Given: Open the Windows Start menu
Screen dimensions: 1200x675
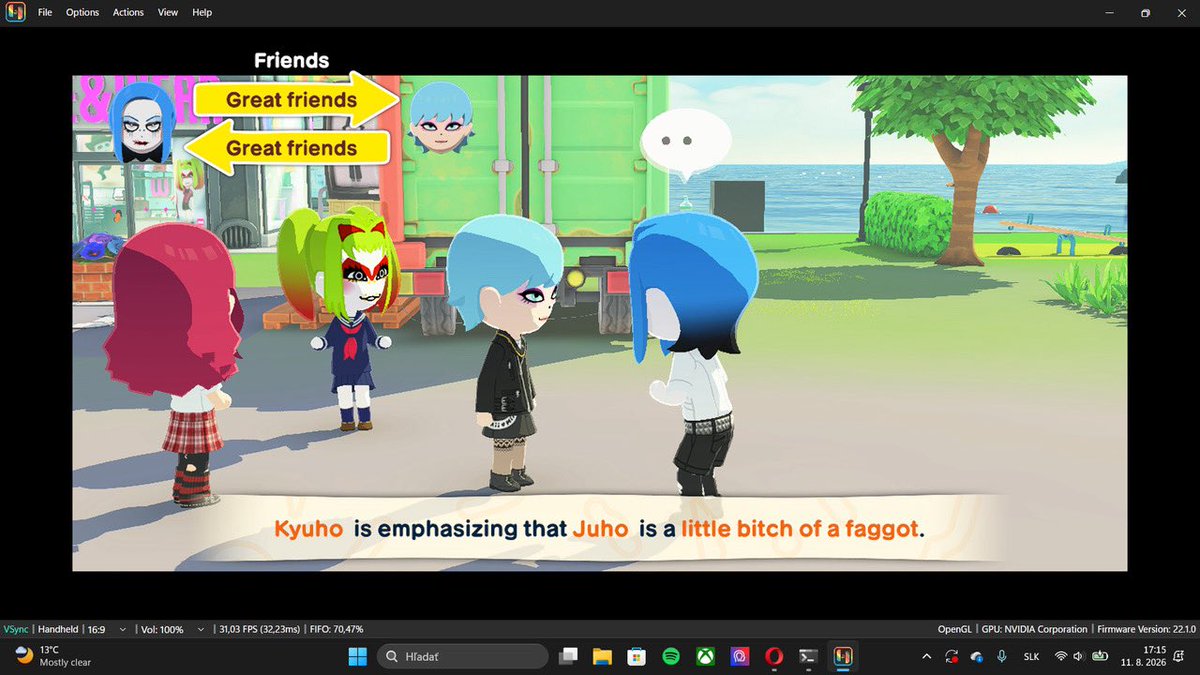Looking at the screenshot, I should coord(357,656).
